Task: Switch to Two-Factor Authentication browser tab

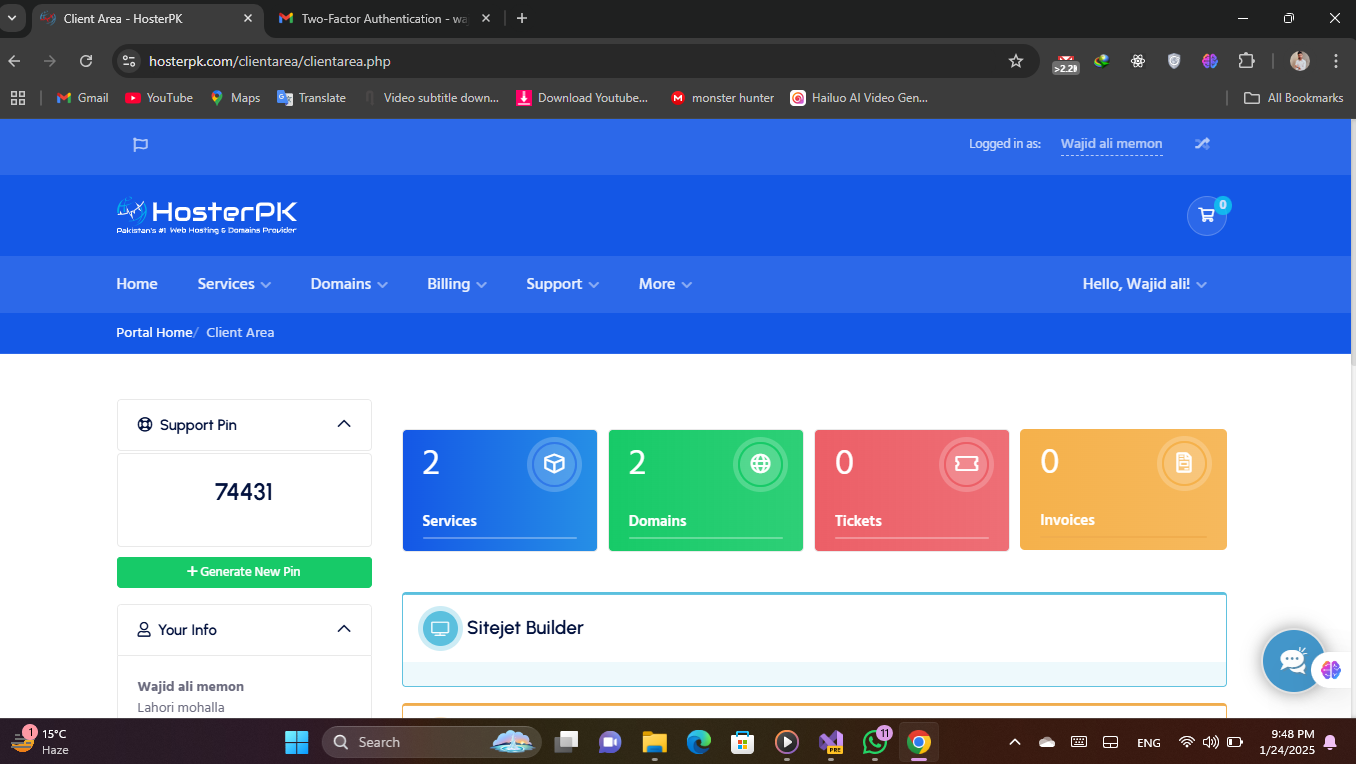Action: coord(384,18)
